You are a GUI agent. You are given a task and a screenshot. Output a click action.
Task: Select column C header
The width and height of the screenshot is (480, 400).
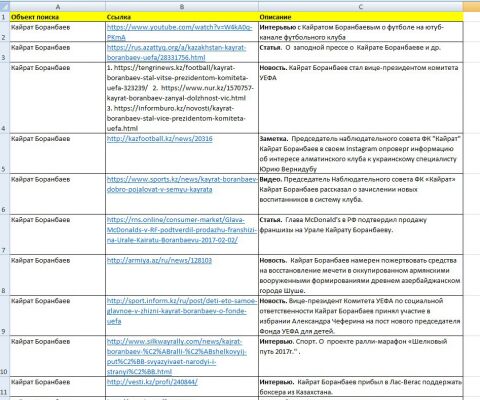coord(361,7)
